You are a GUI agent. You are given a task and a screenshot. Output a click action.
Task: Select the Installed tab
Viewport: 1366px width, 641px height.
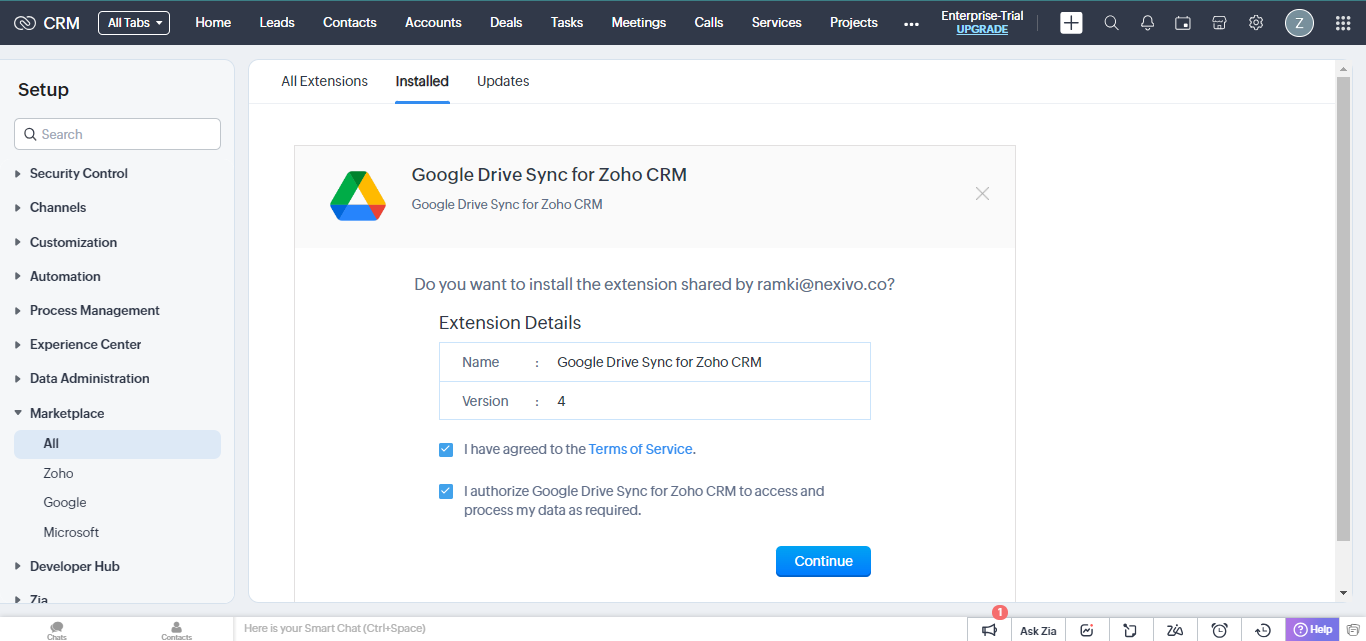tap(422, 81)
